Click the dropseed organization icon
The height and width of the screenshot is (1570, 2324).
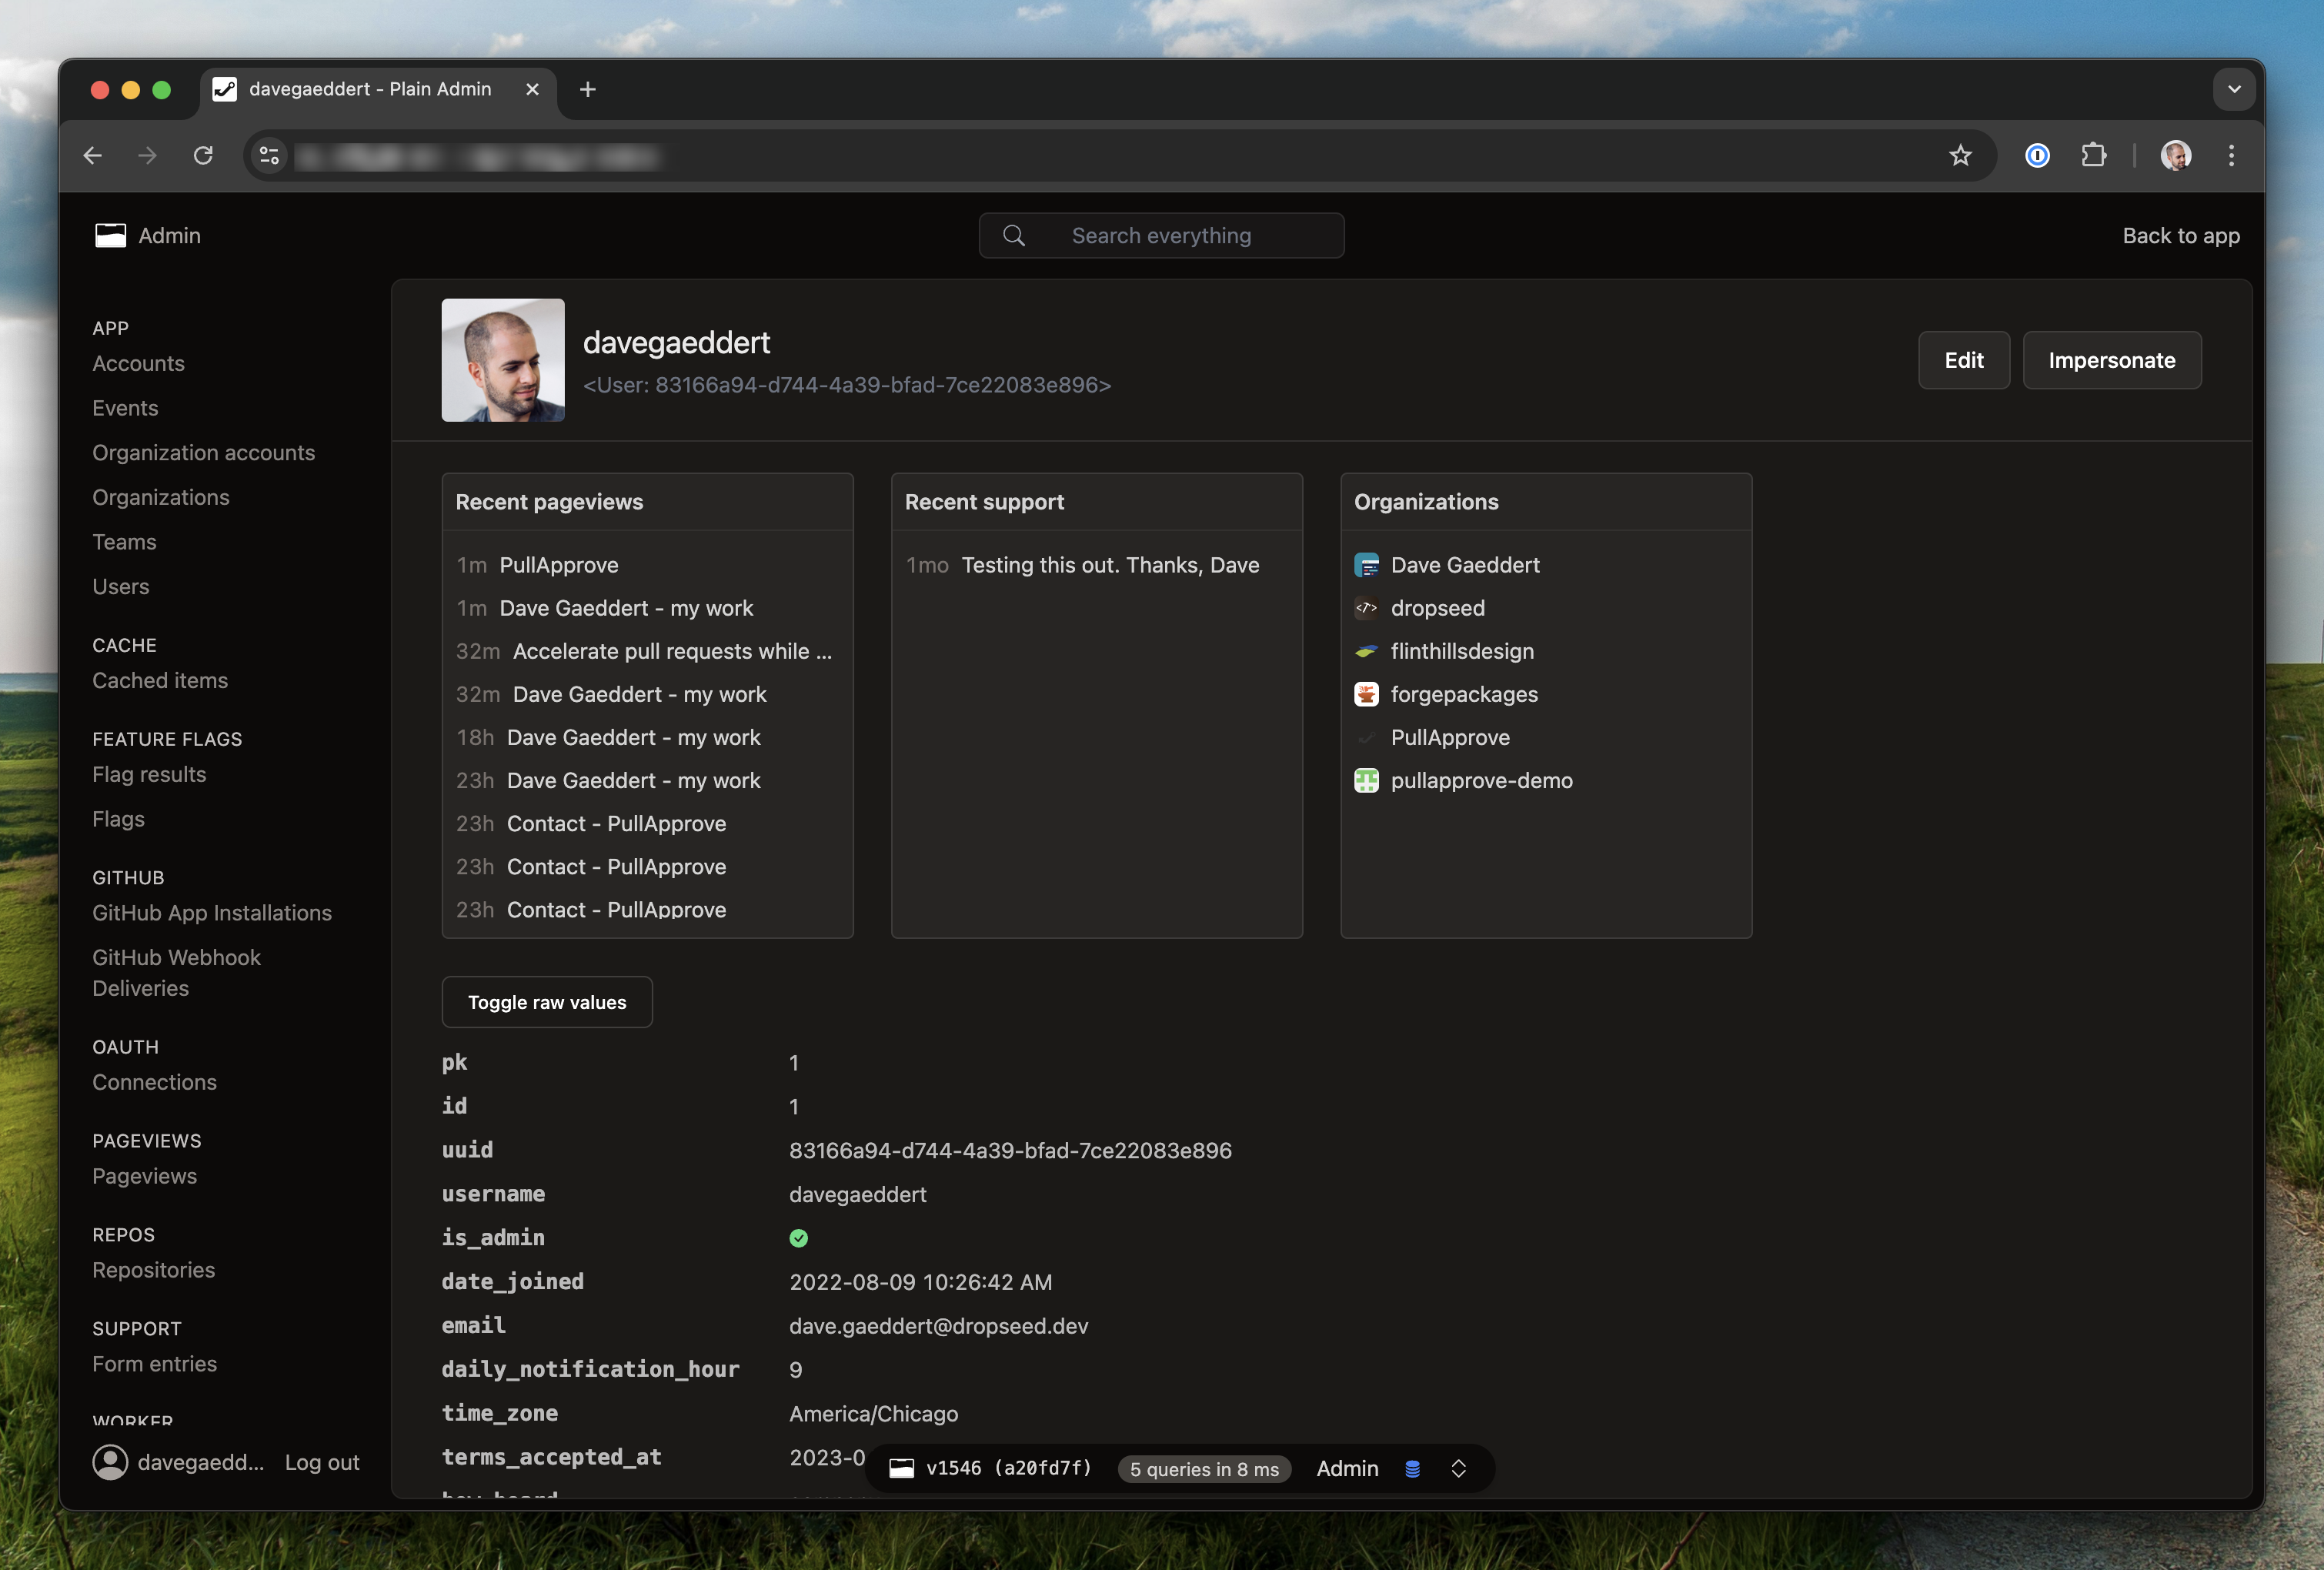coord(1366,608)
